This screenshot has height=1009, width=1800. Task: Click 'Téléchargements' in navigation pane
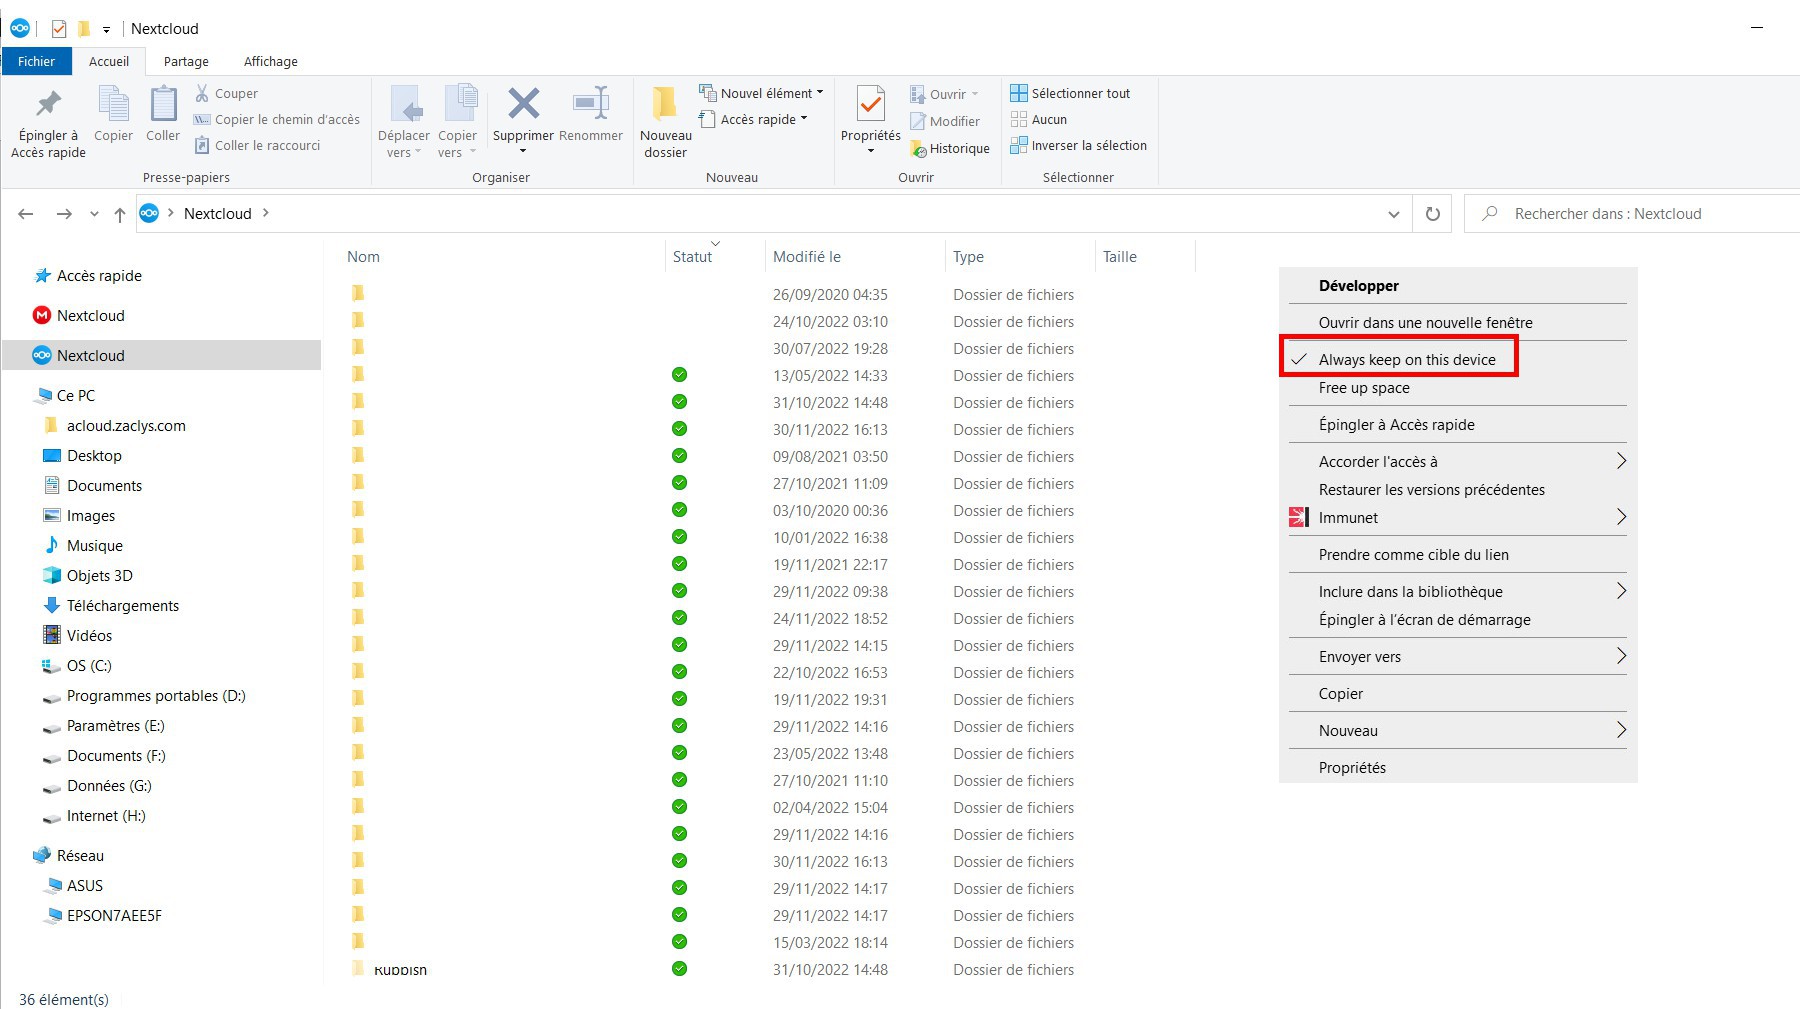122,606
